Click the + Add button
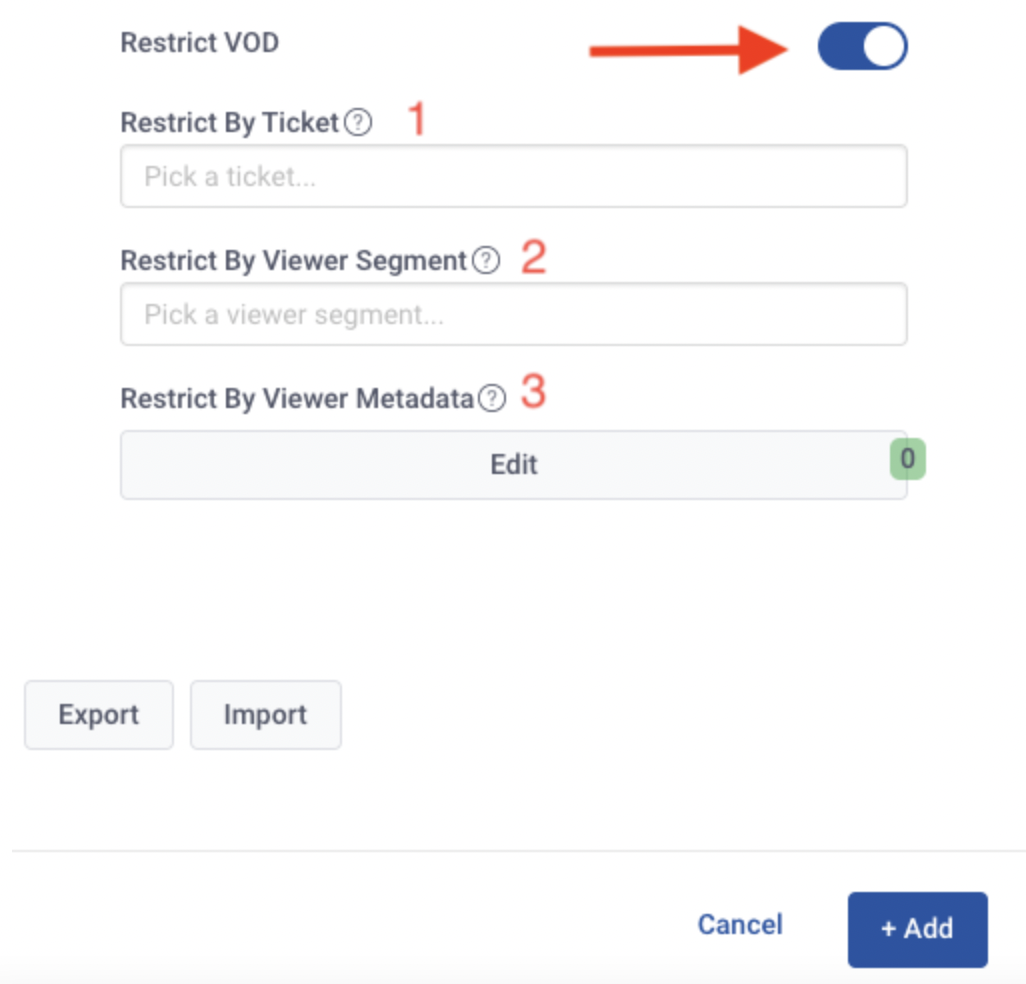This screenshot has height=984, width=1026. click(917, 929)
